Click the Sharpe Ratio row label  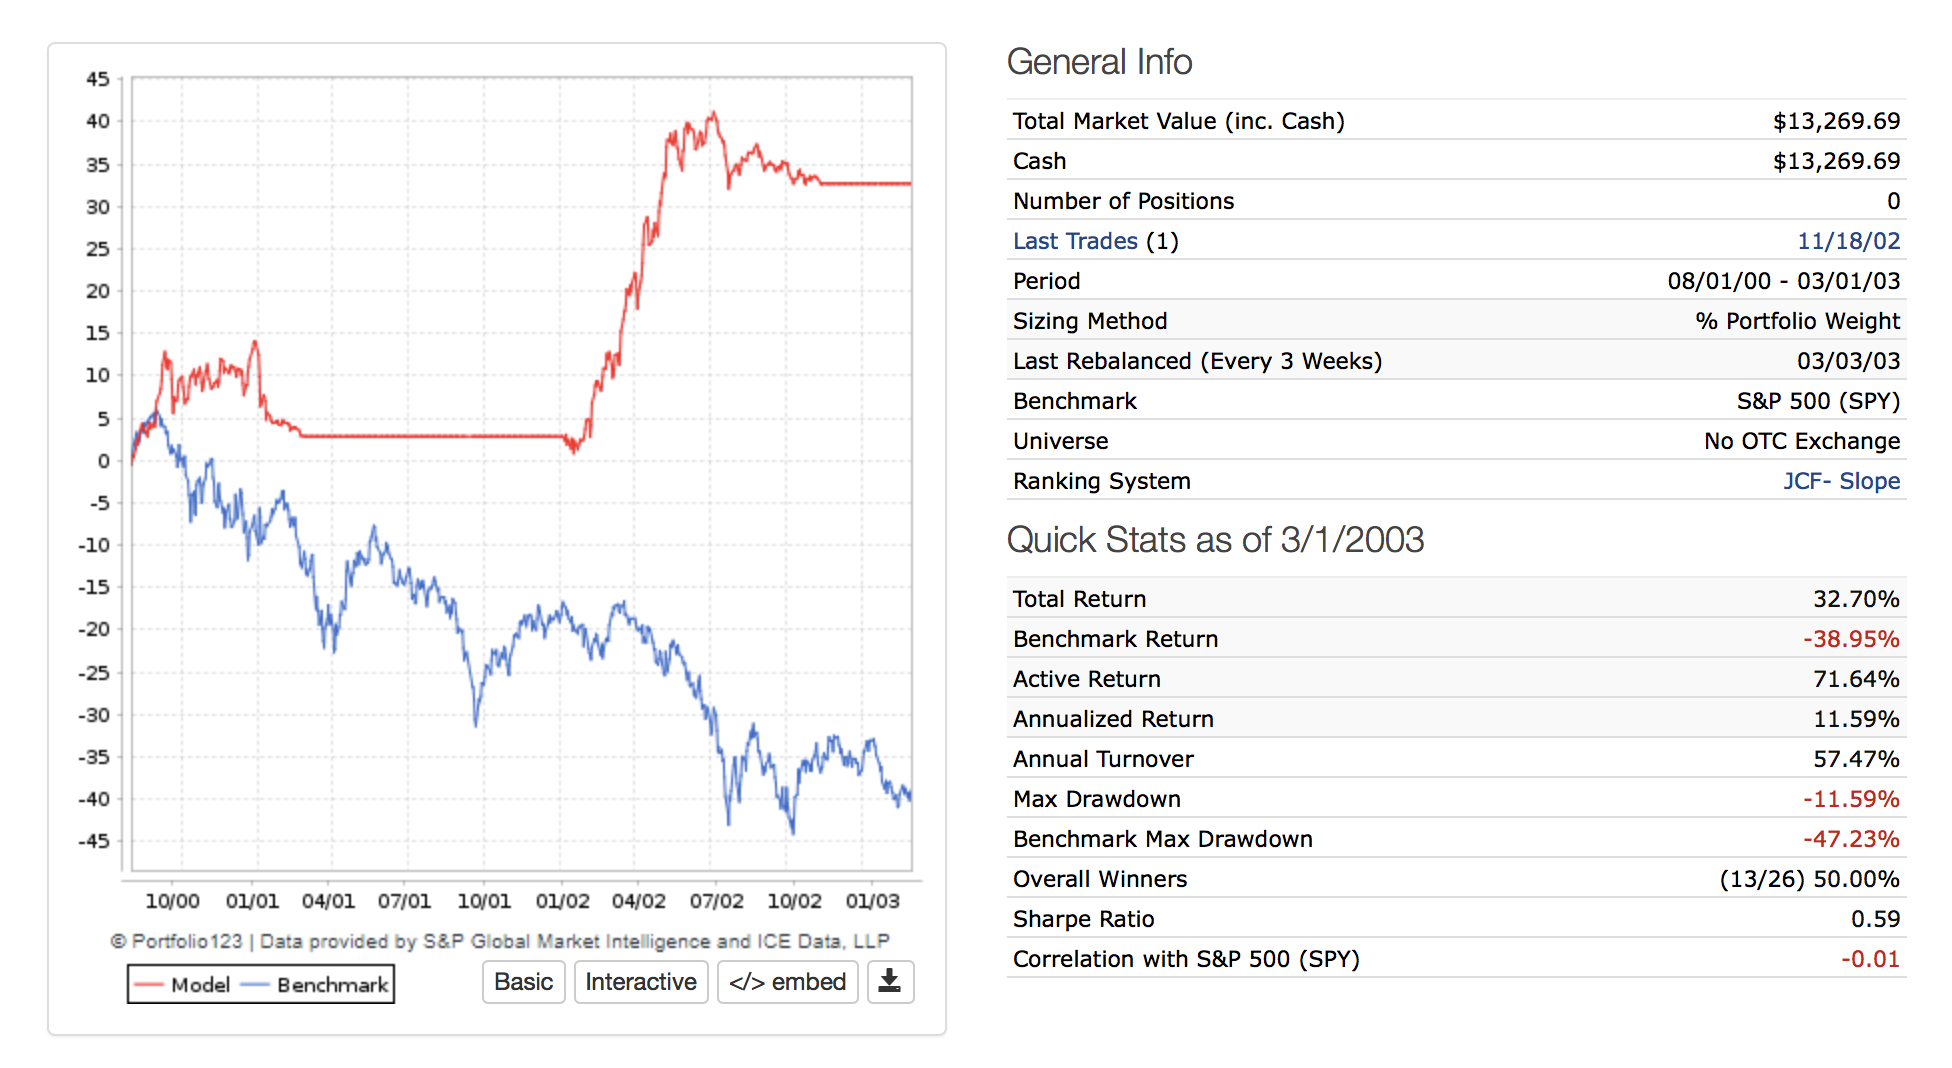[1083, 919]
